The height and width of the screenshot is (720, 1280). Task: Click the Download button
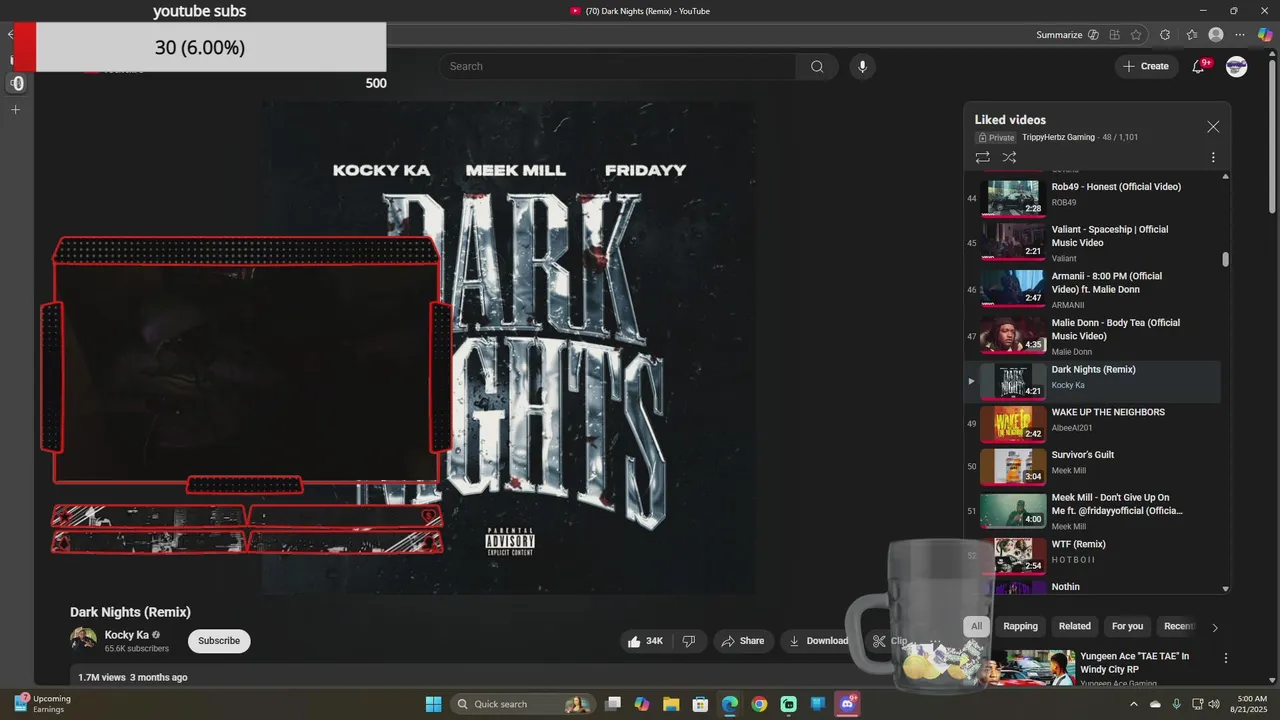818,641
